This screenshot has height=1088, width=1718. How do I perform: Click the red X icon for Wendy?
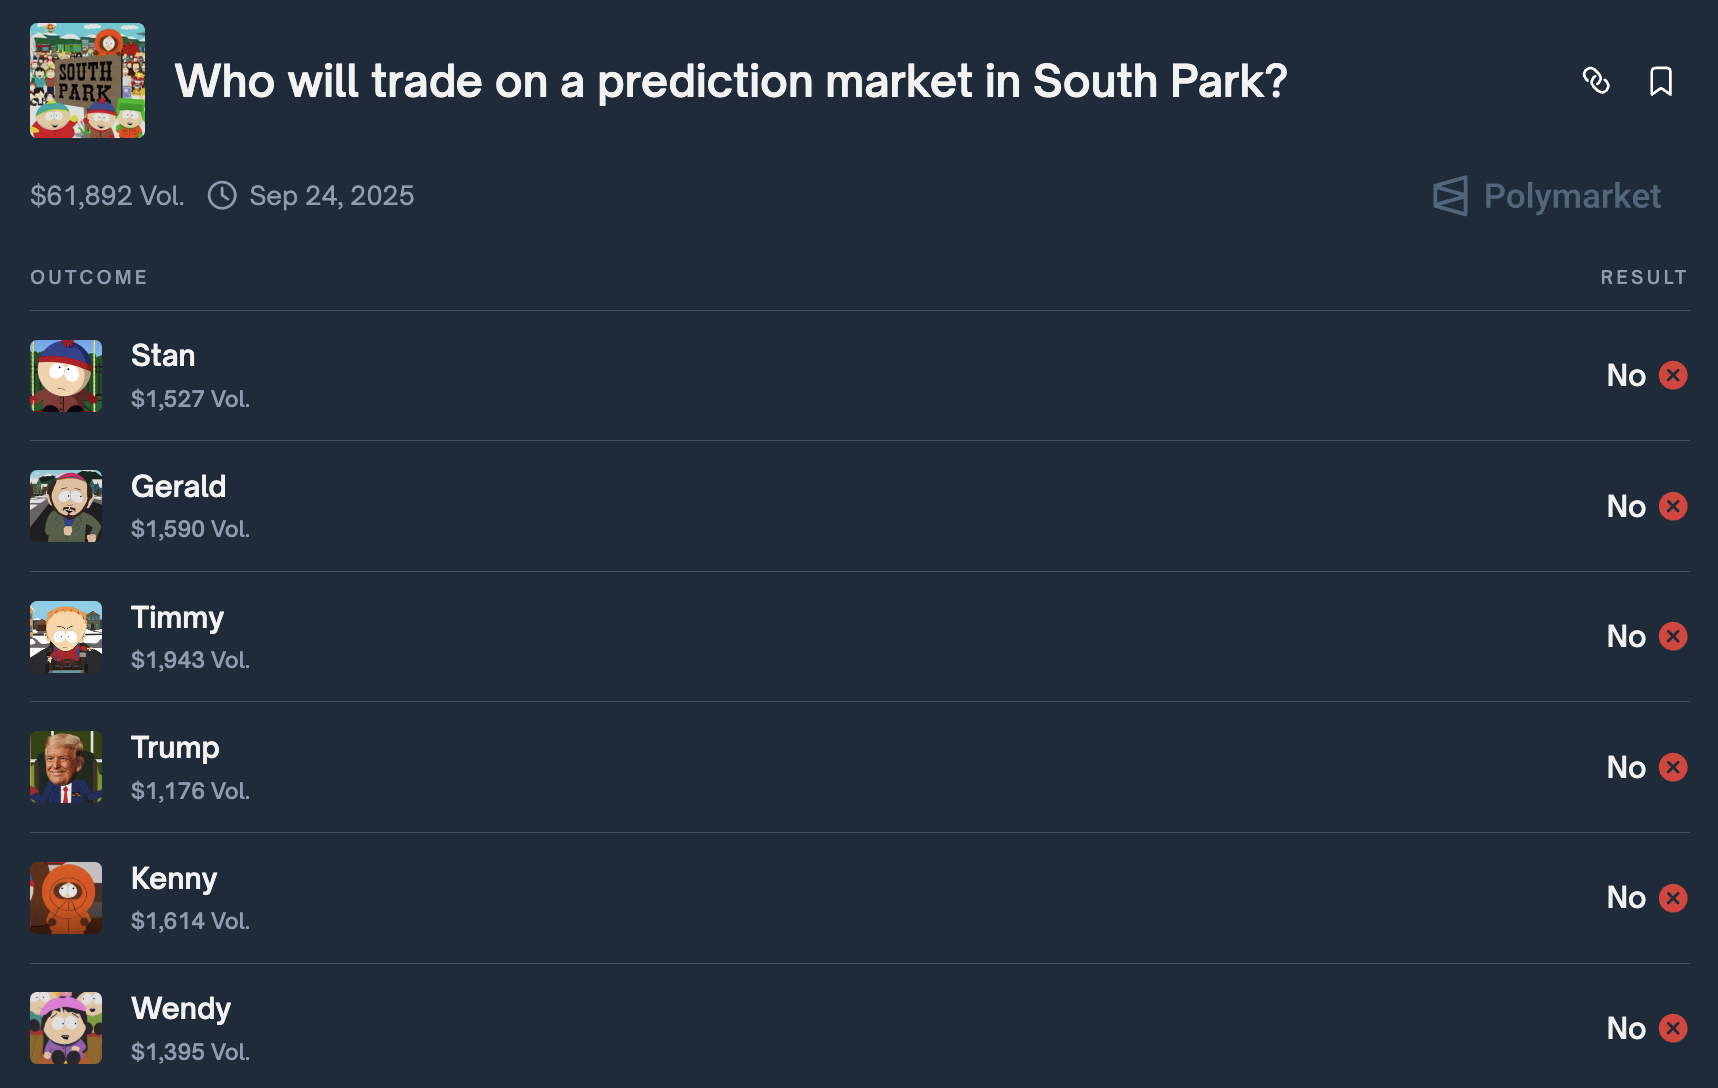(1673, 1028)
